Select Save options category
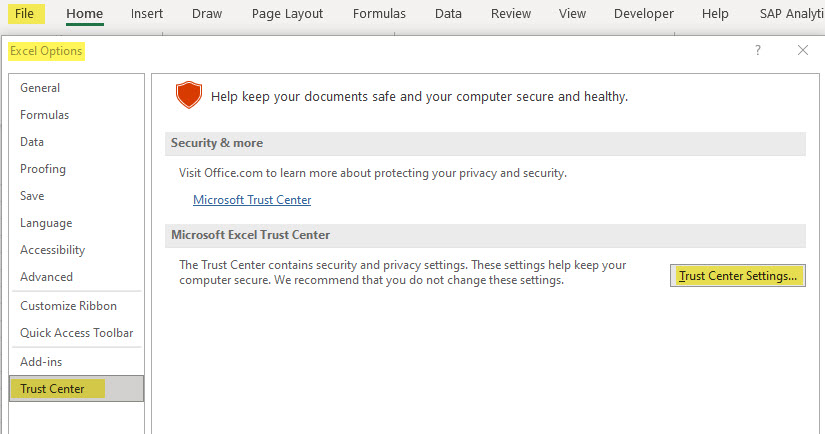The image size is (825, 434). 77,196
